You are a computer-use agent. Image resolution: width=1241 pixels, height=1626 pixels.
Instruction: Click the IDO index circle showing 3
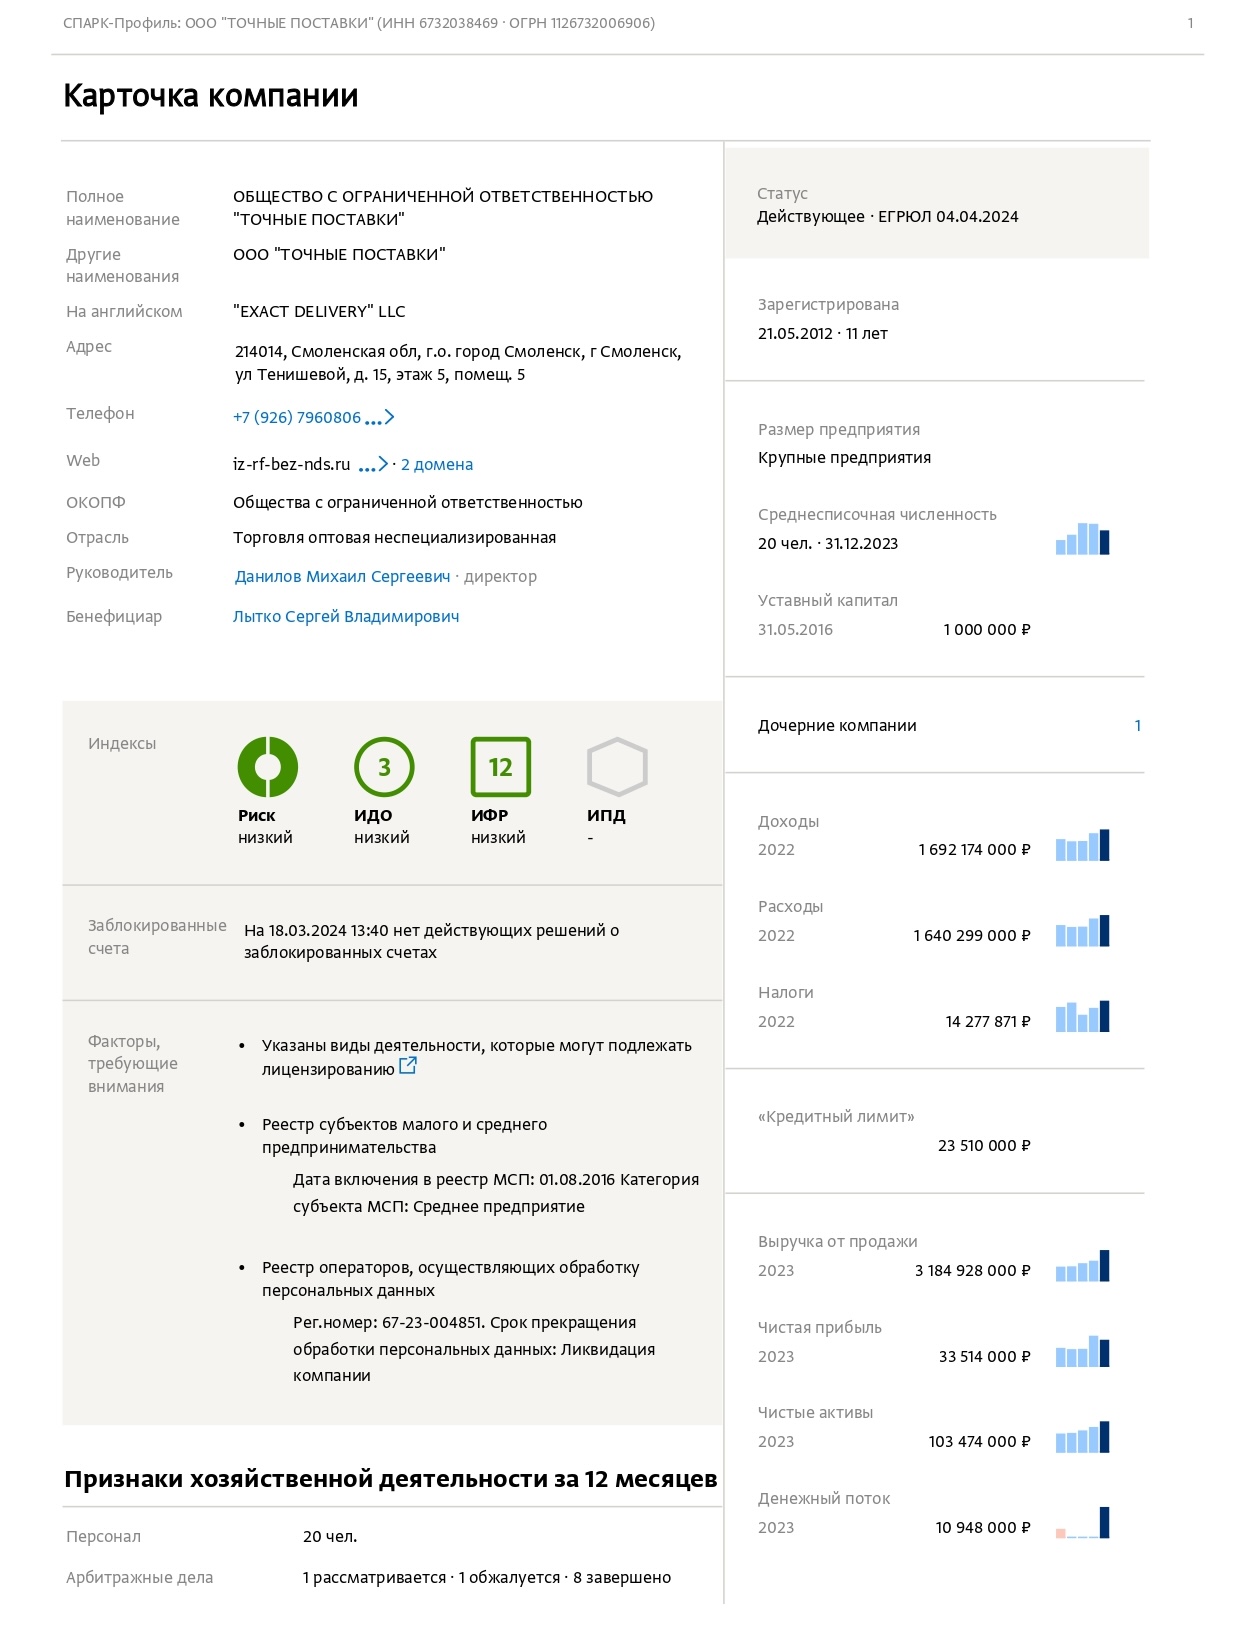384,767
